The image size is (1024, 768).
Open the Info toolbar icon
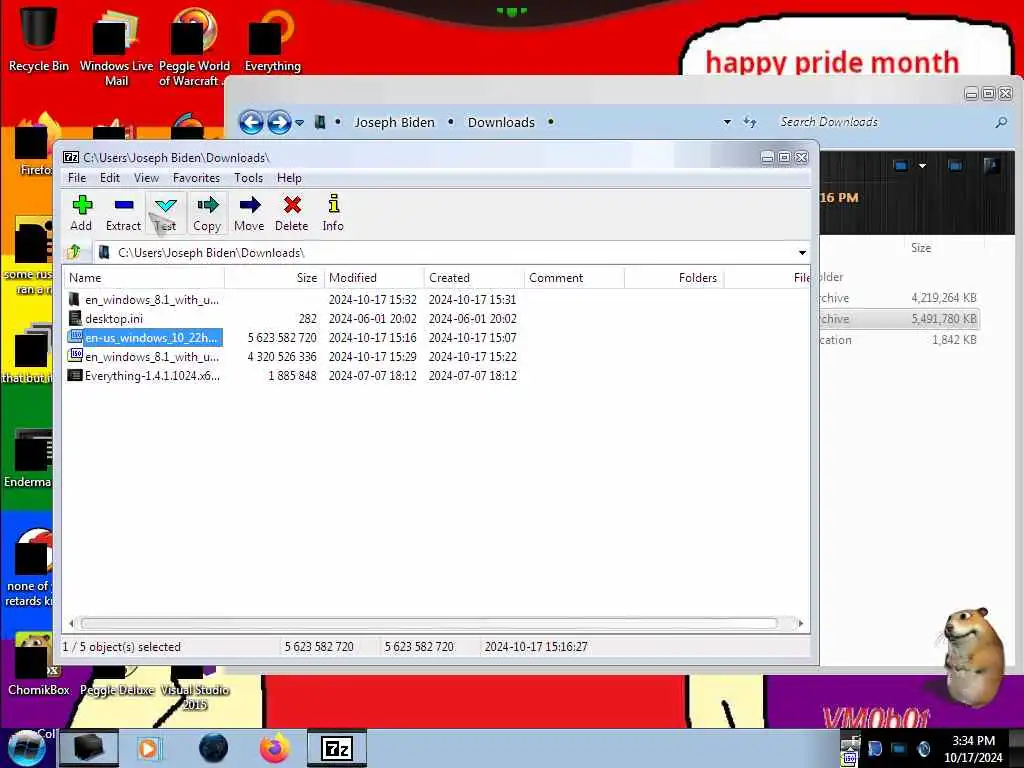[333, 213]
